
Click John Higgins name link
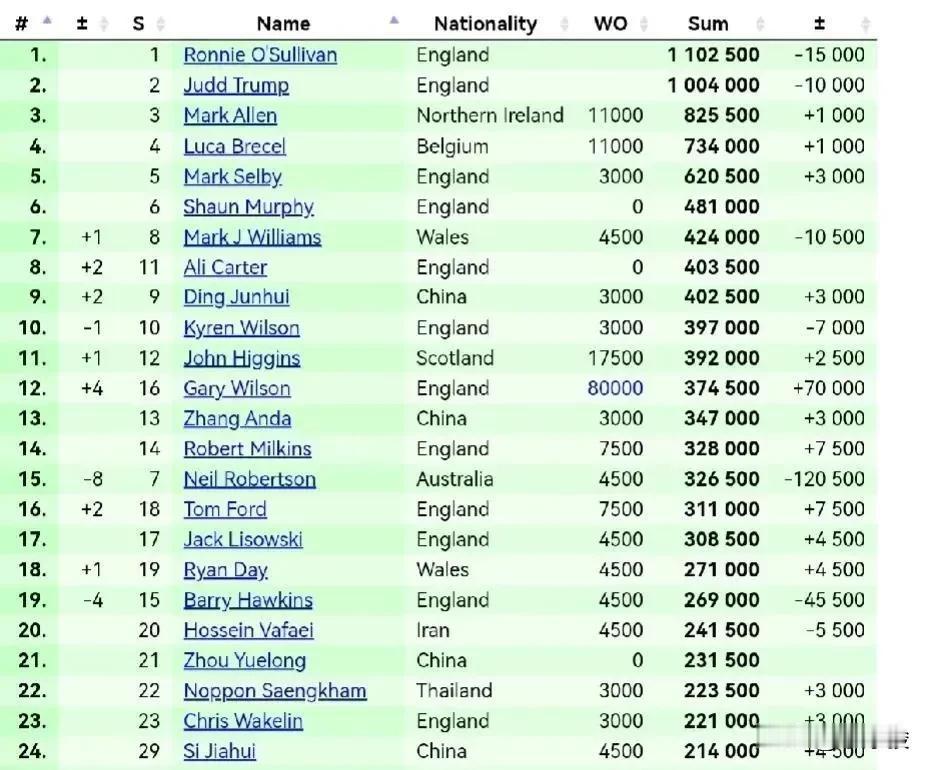241,358
